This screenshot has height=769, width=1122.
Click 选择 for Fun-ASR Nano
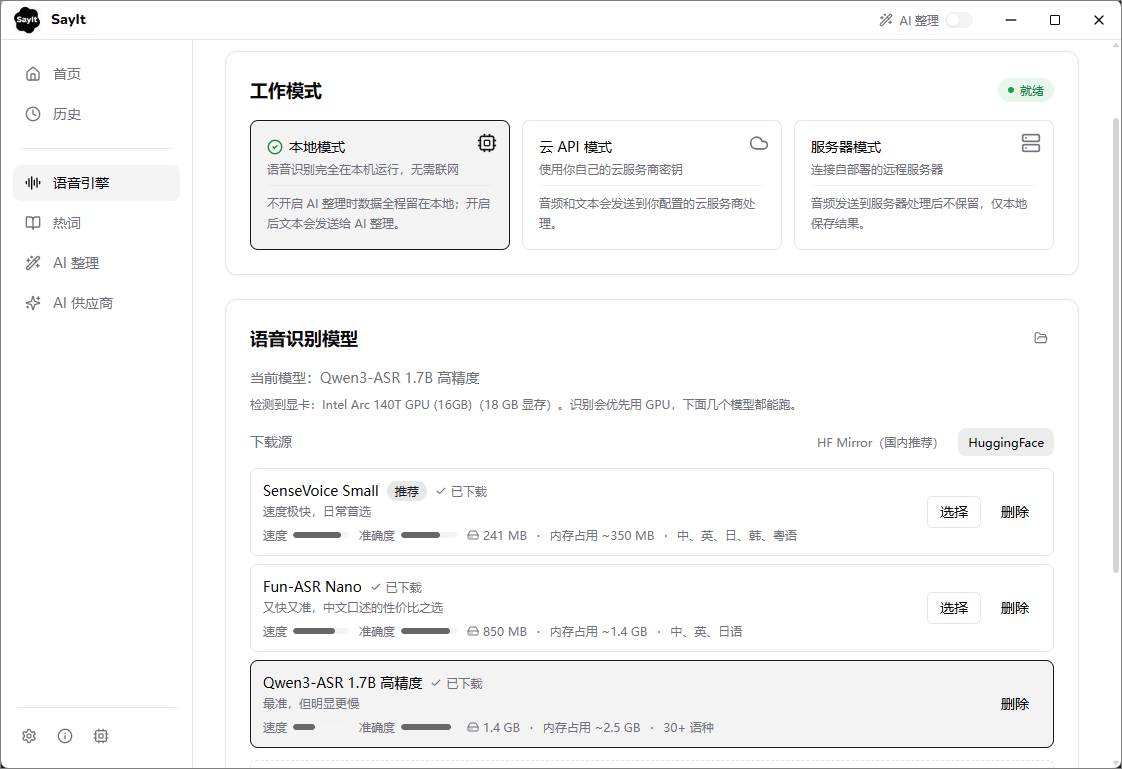(x=954, y=608)
